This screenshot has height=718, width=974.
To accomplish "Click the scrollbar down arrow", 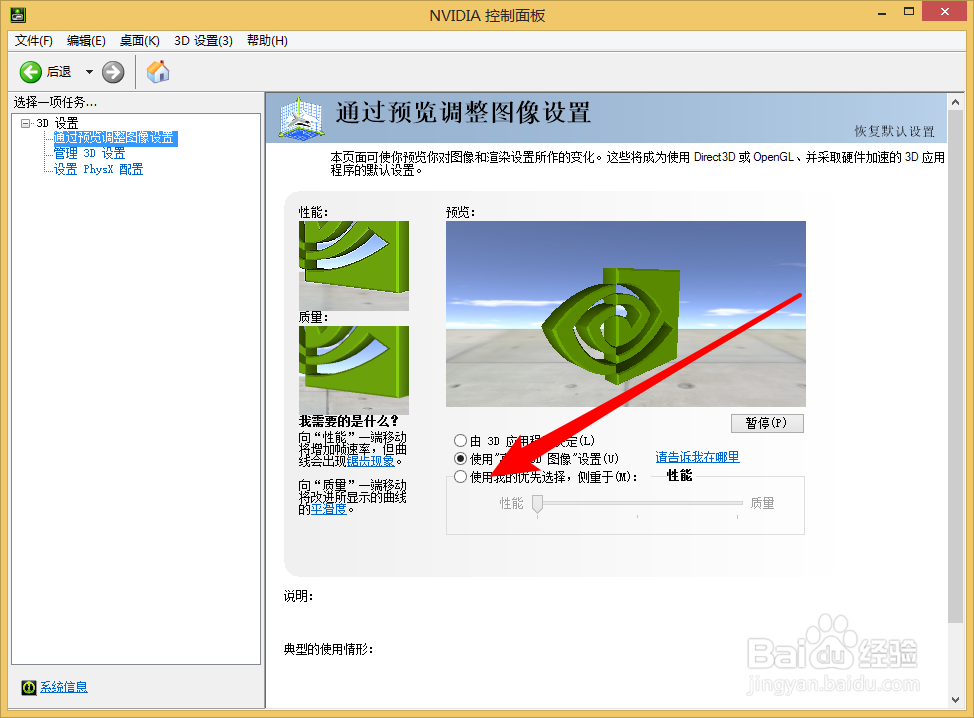I will 955,699.
